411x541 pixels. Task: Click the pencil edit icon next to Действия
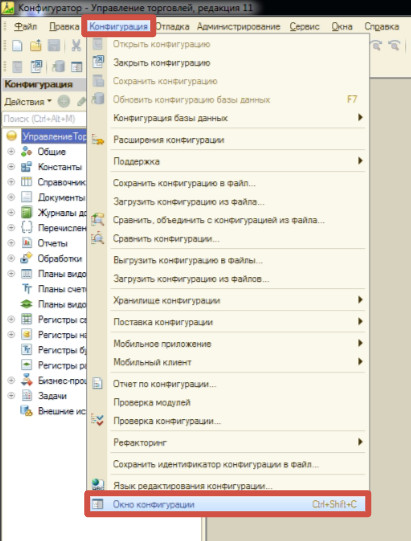81,101
